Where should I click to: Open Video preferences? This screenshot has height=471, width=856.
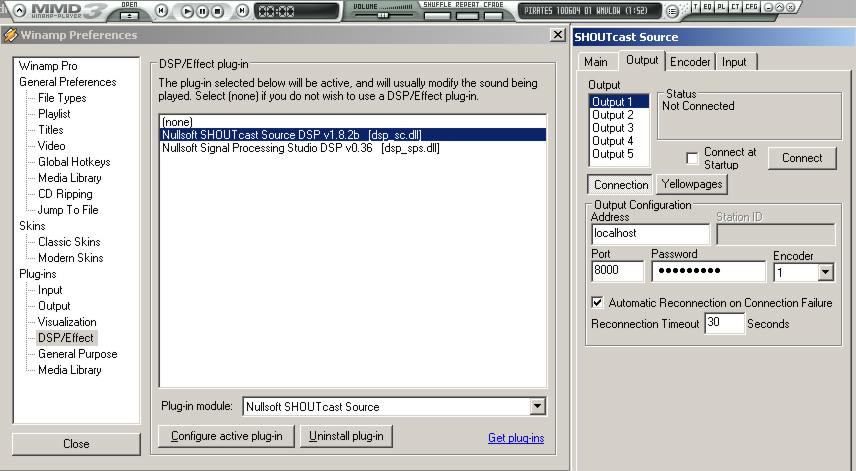pyautogui.click(x=51, y=146)
